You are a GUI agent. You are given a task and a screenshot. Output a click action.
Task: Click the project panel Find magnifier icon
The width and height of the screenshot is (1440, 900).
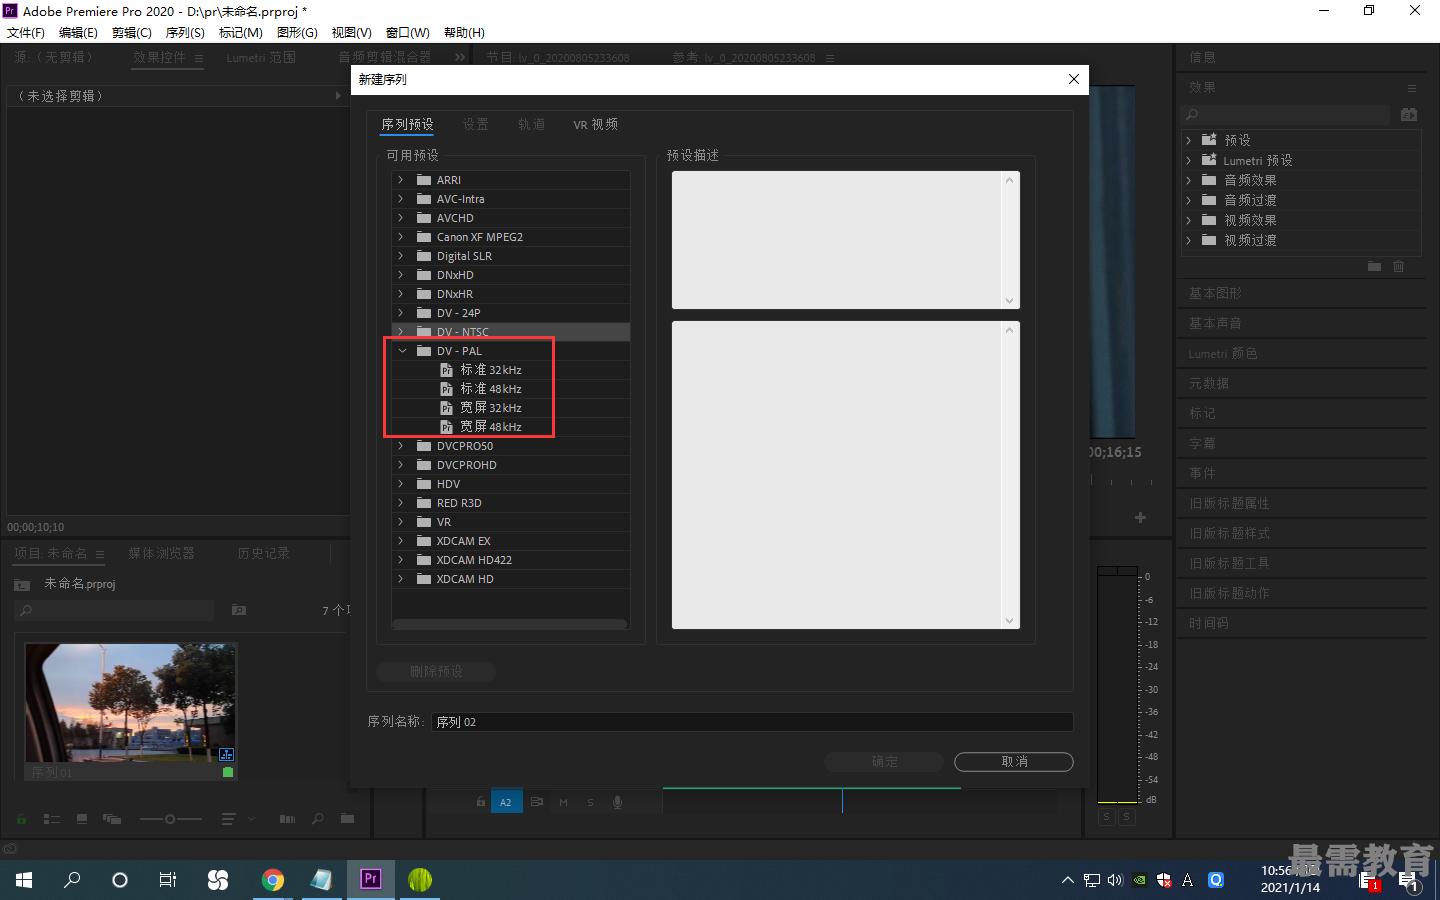tap(318, 819)
